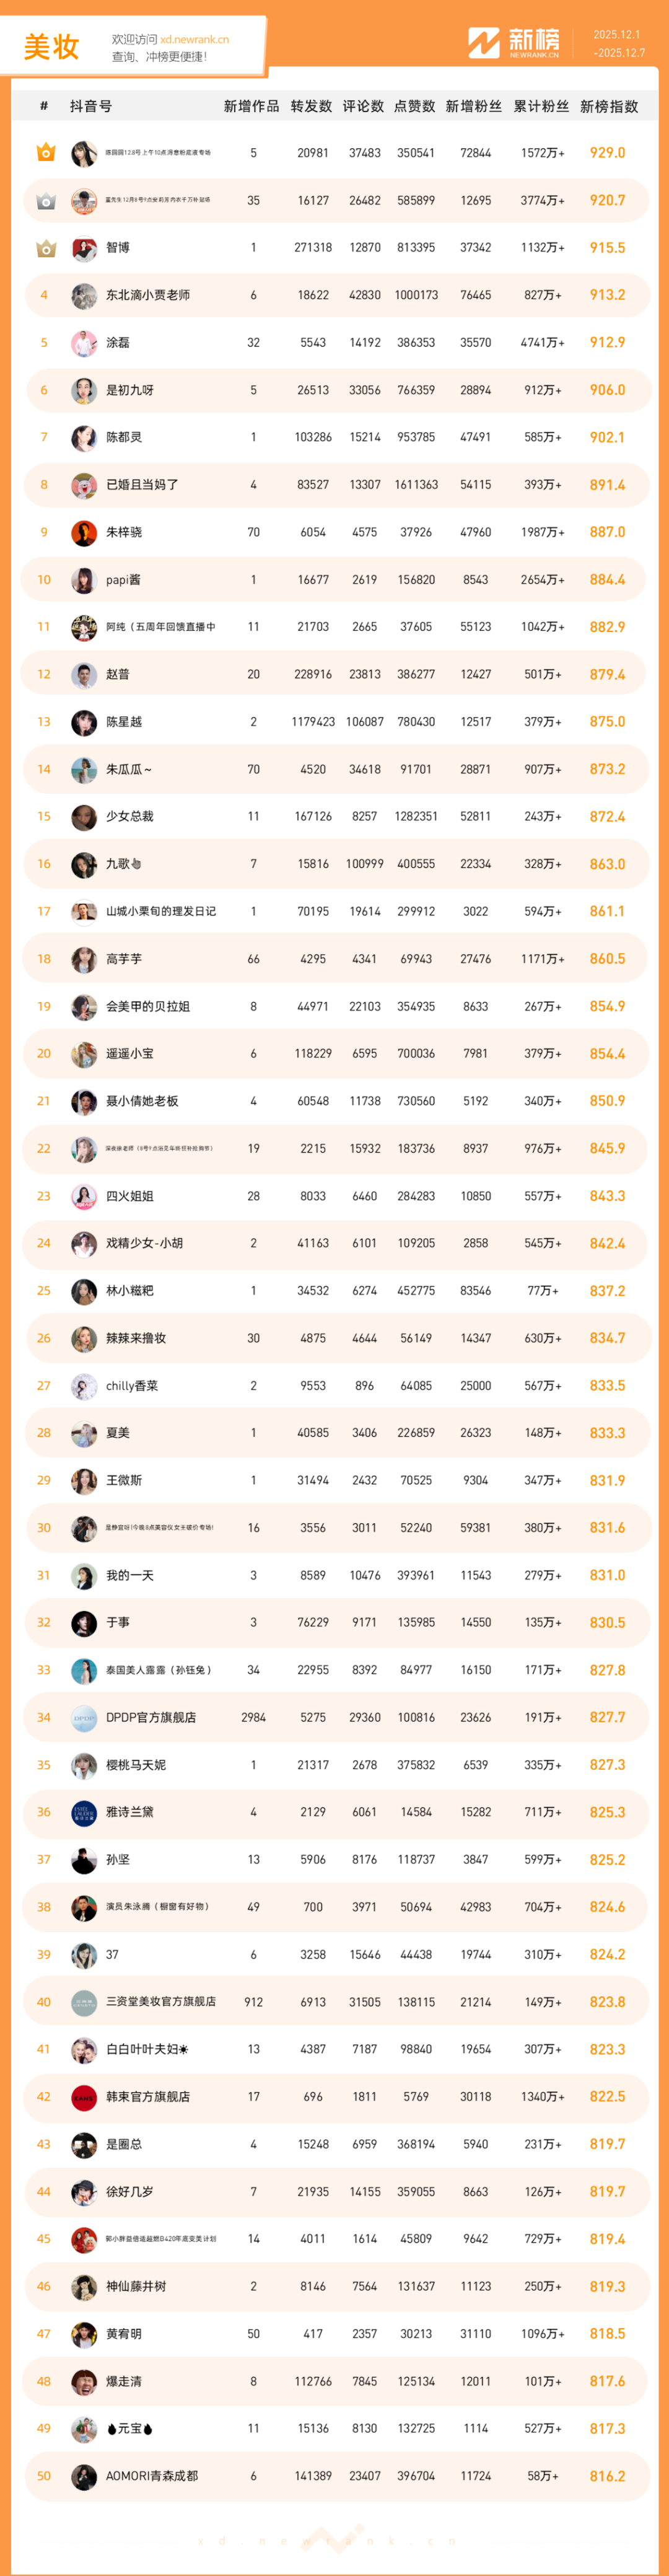669x2576 pixels.
Task: Click avatar thumbnail of 朱梓骁
Action: coord(84,532)
